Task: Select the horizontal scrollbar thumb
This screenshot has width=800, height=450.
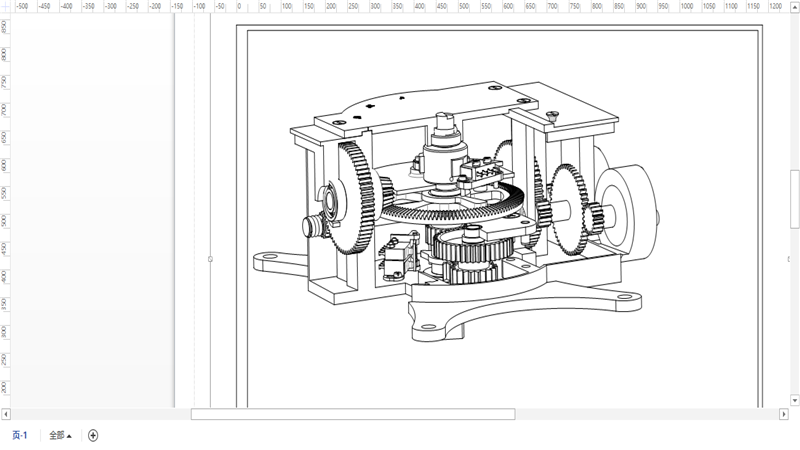Action: pyautogui.click(x=352, y=414)
